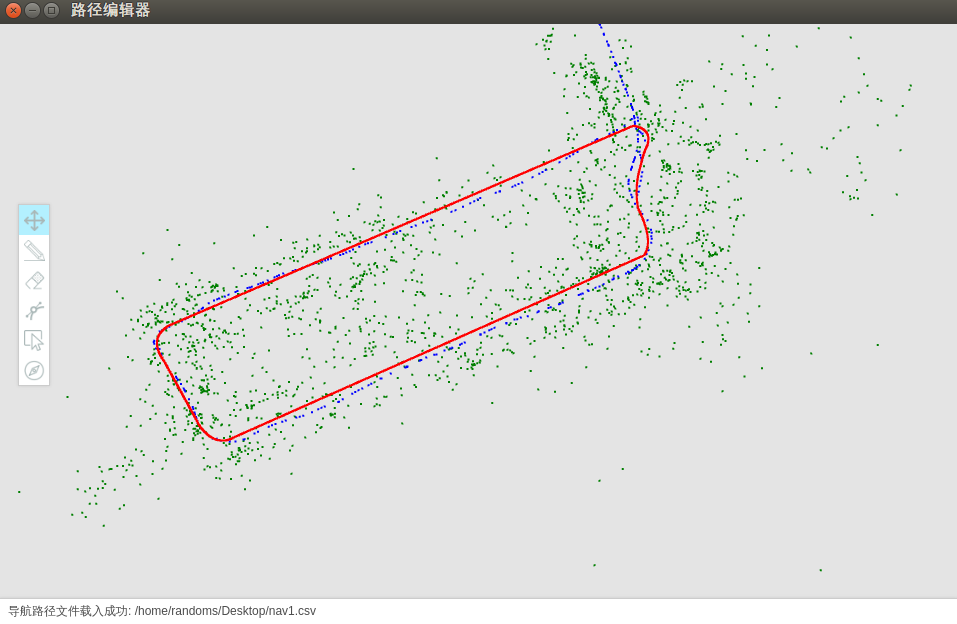Image resolution: width=957 pixels, height=624 pixels.
Task: Click the status text showing nav1.csv loaded
Action: [162, 611]
